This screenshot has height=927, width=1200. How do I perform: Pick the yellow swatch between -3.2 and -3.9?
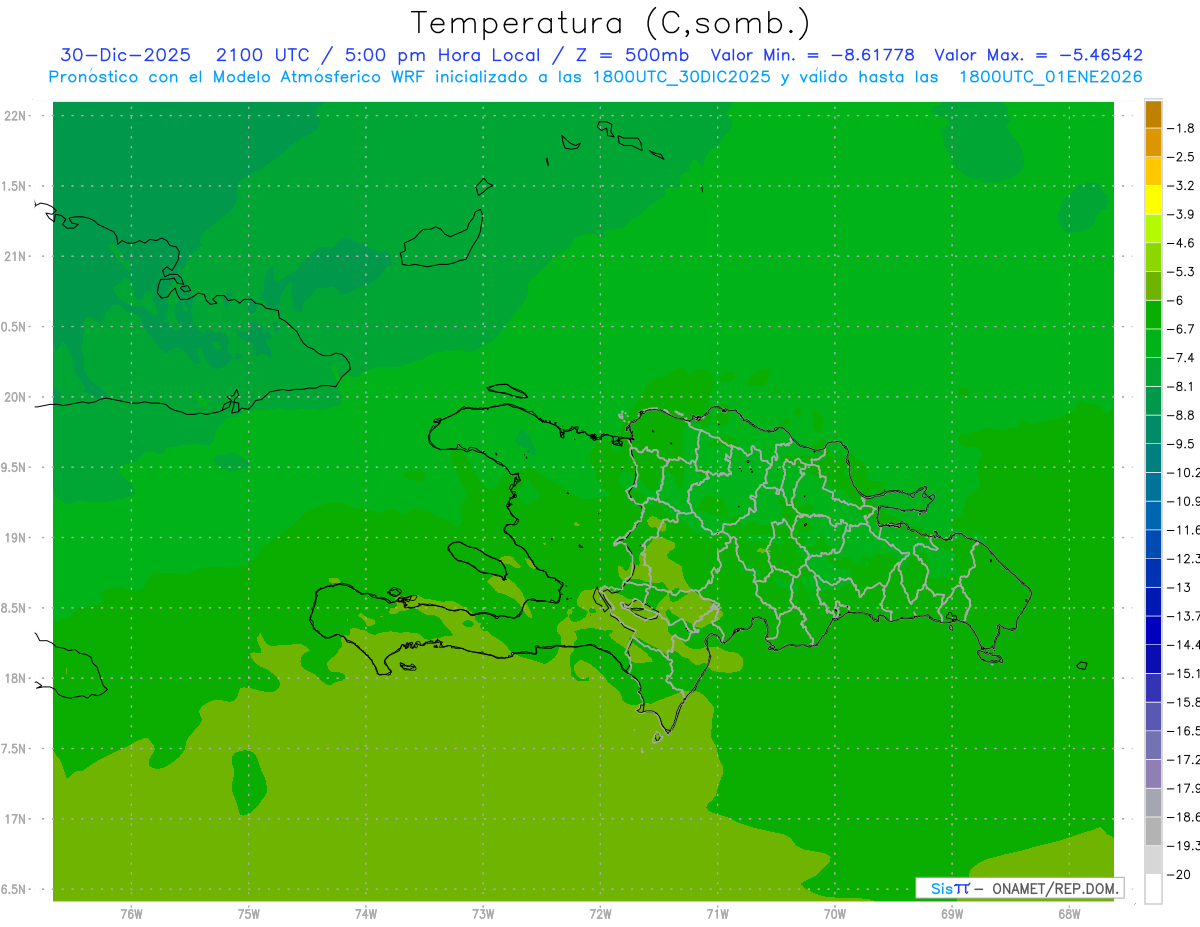tap(1153, 200)
